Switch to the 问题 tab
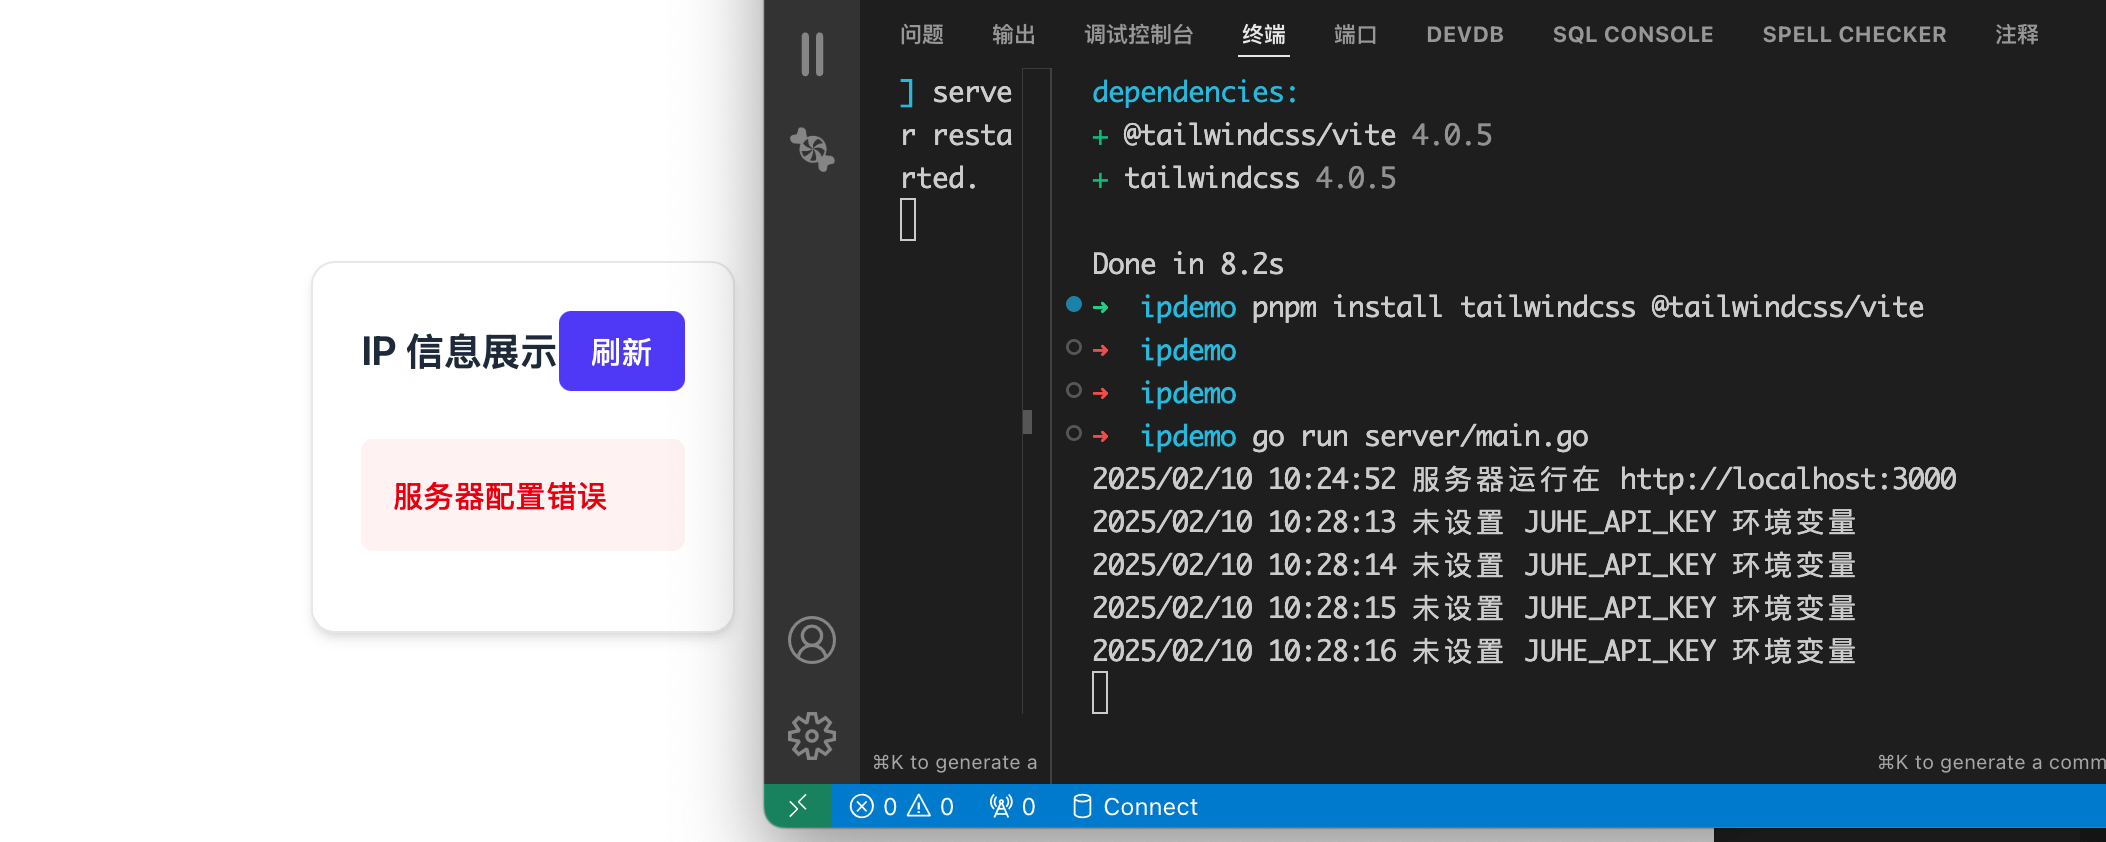Image resolution: width=2106 pixels, height=842 pixels. click(x=921, y=35)
